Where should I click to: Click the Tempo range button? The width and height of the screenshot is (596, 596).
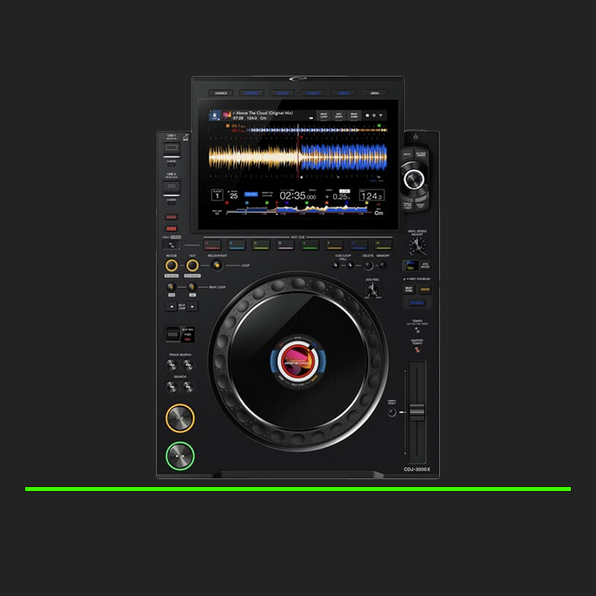coord(417,330)
